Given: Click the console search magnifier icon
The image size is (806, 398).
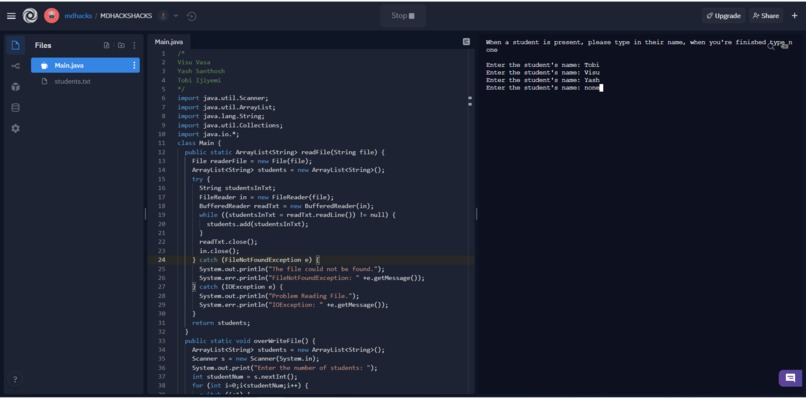Looking at the screenshot, I should click(x=771, y=47).
